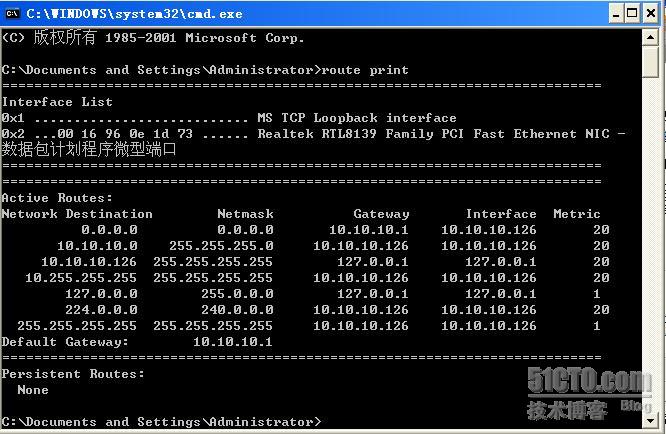Click 'Realtek RTL8139 Family PCI Fast Ethernet NIC'
The height and width of the screenshot is (434, 666).
(434, 134)
